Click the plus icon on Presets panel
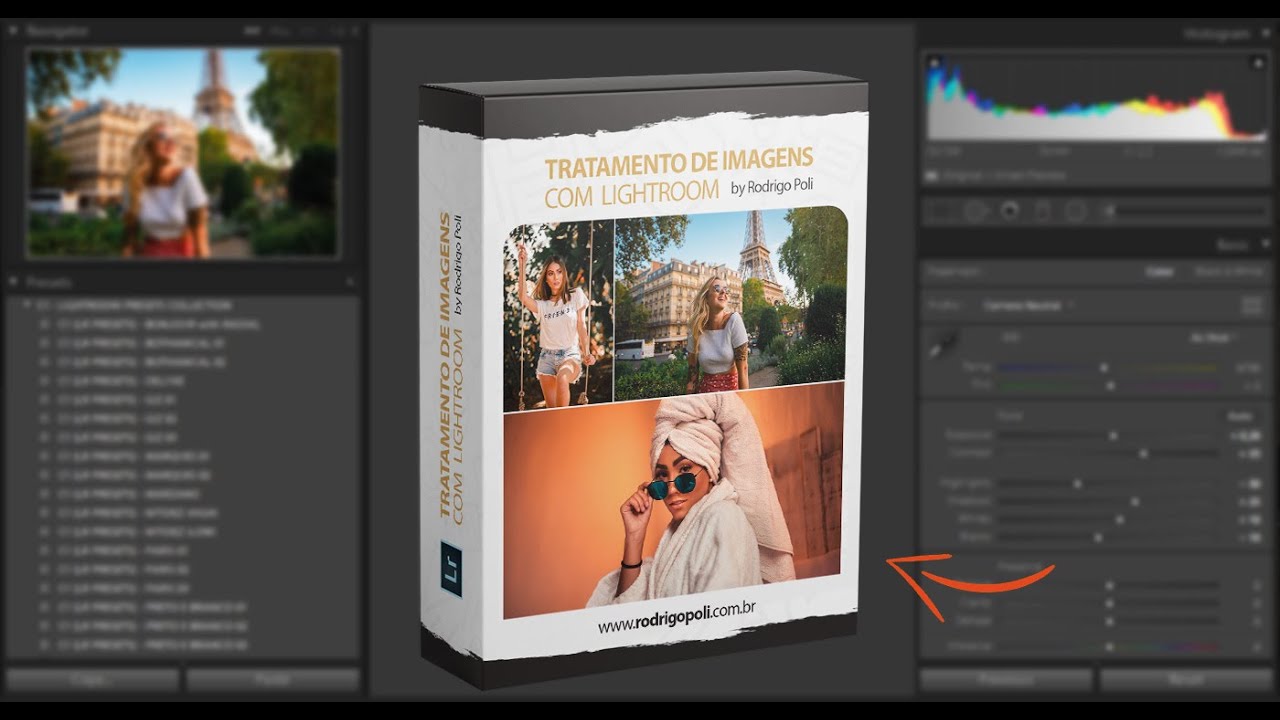1280x720 pixels. (x=349, y=283)
